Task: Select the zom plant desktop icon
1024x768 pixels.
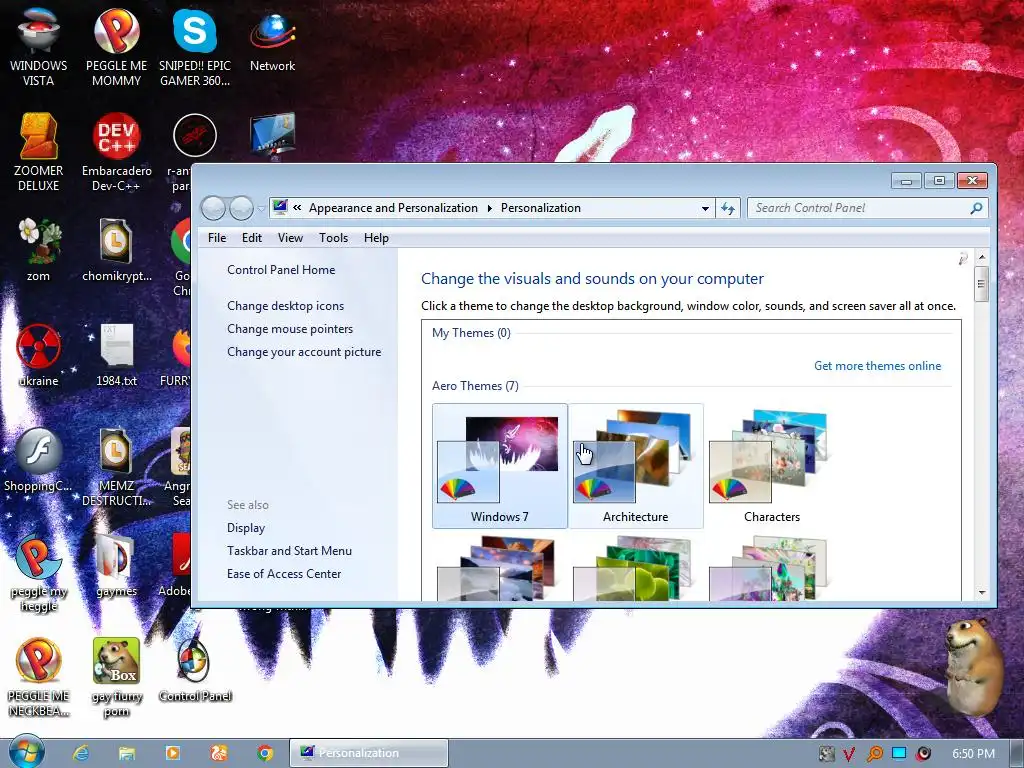Action: pyautogui.click(x=39, y=249)
